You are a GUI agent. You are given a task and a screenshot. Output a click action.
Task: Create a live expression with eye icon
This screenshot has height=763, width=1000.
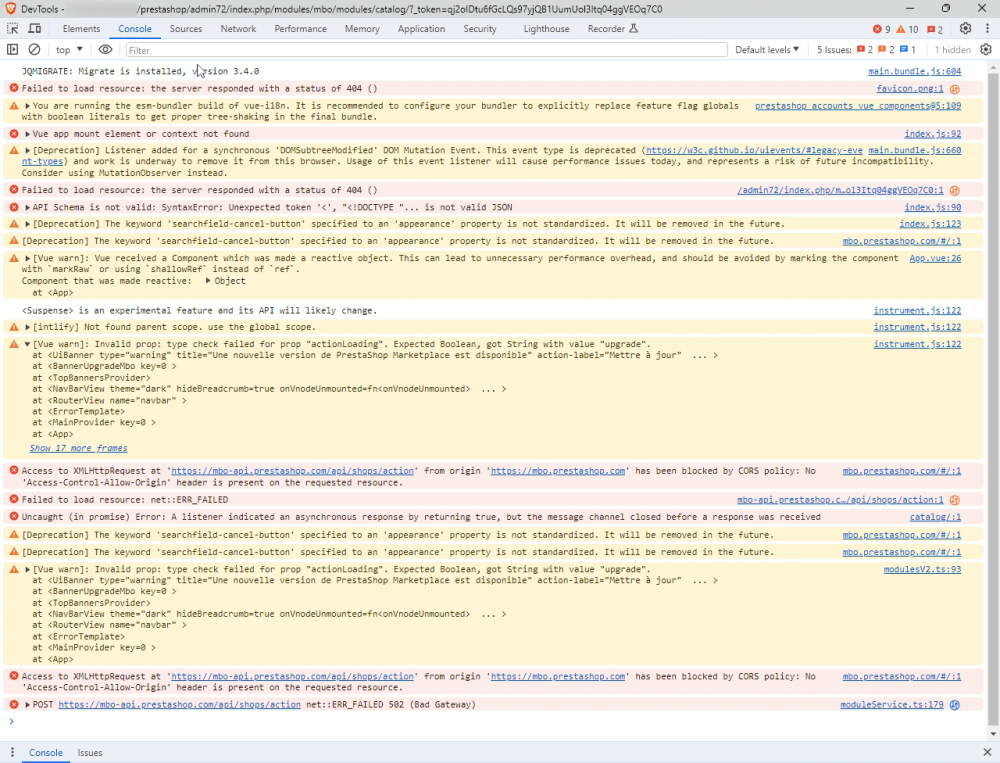click(x=105, y=49)
